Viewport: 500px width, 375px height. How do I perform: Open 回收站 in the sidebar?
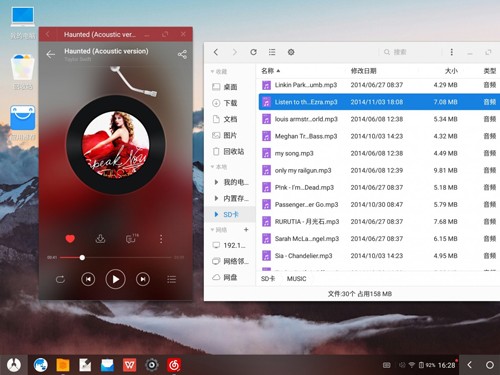[229, 151]
